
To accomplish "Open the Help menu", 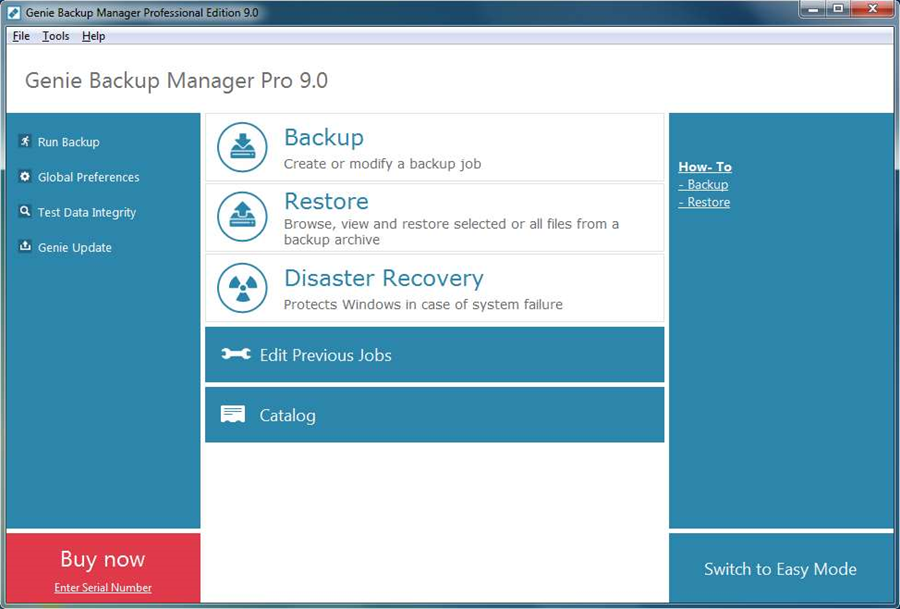I will click(x=93, y=36).
